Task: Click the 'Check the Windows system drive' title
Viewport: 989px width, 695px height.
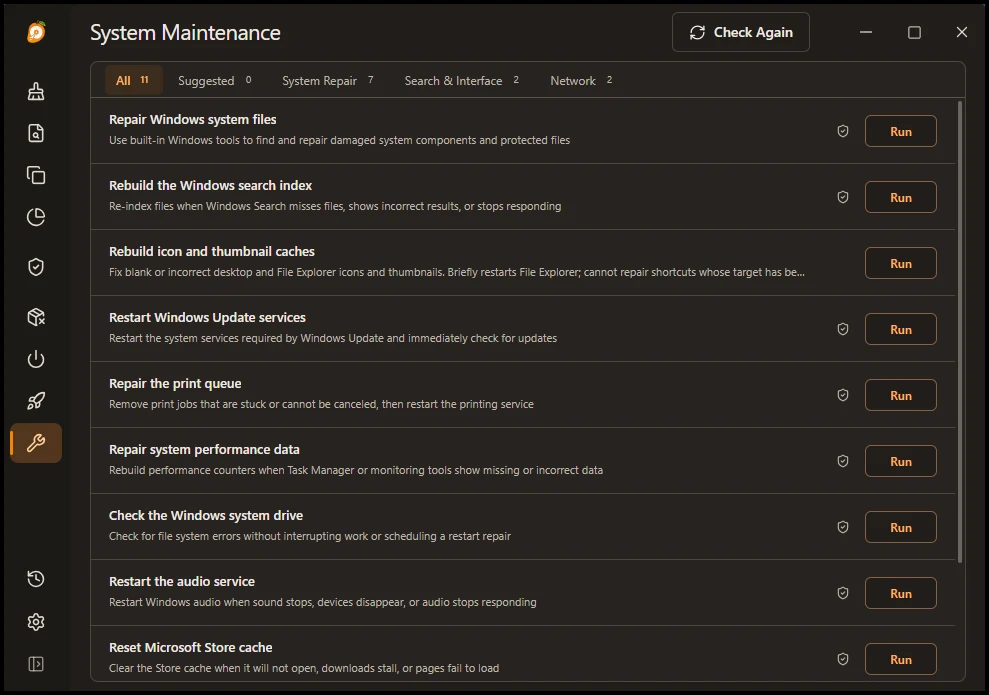Action: pos(206,515)
